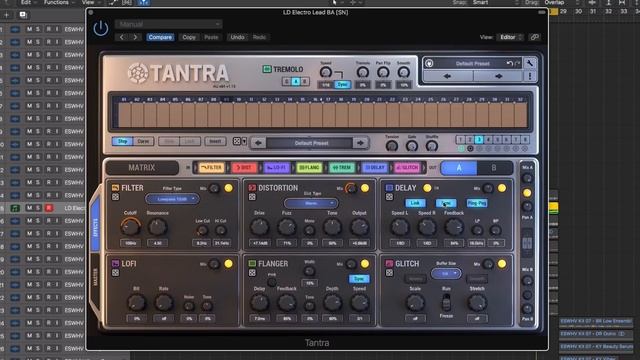This screenshot has width=640, height=360.
Task: Click the link chain icon in plugin header
Action: (x=534, y=37)
